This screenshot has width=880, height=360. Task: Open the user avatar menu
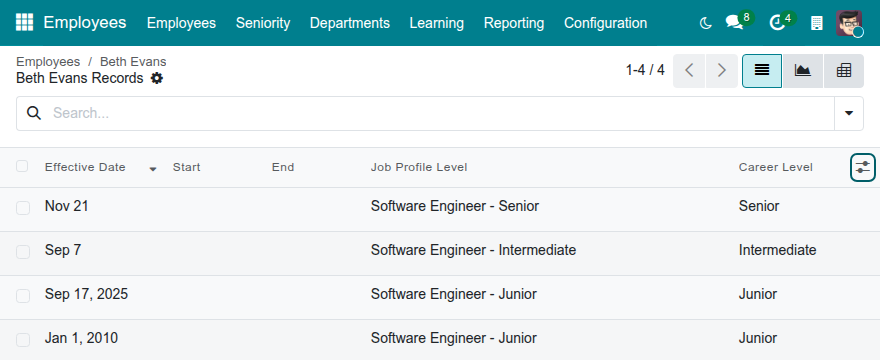[849, 23]
